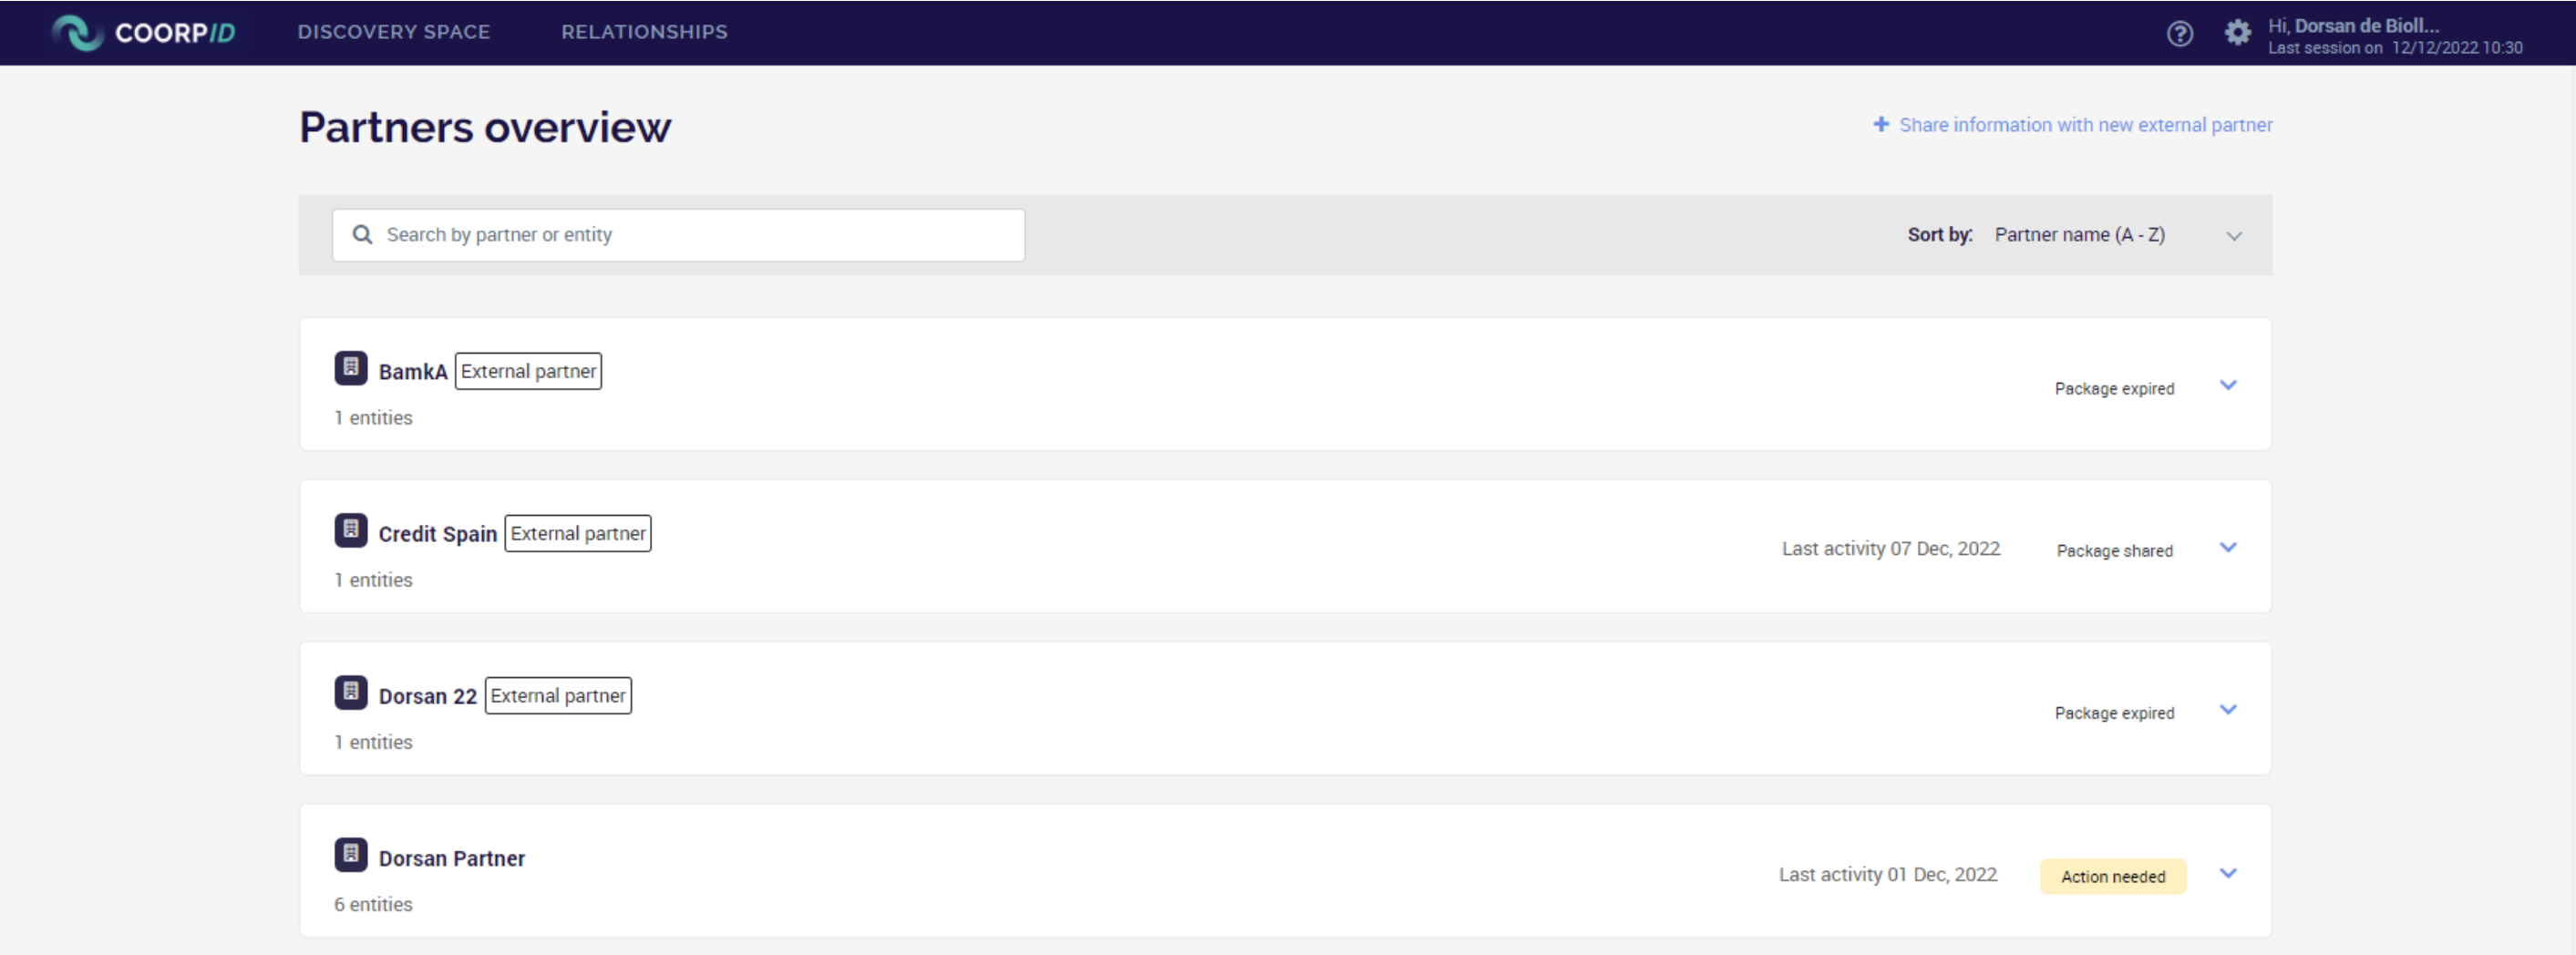Click the BamkA building icon

[351, 368]
